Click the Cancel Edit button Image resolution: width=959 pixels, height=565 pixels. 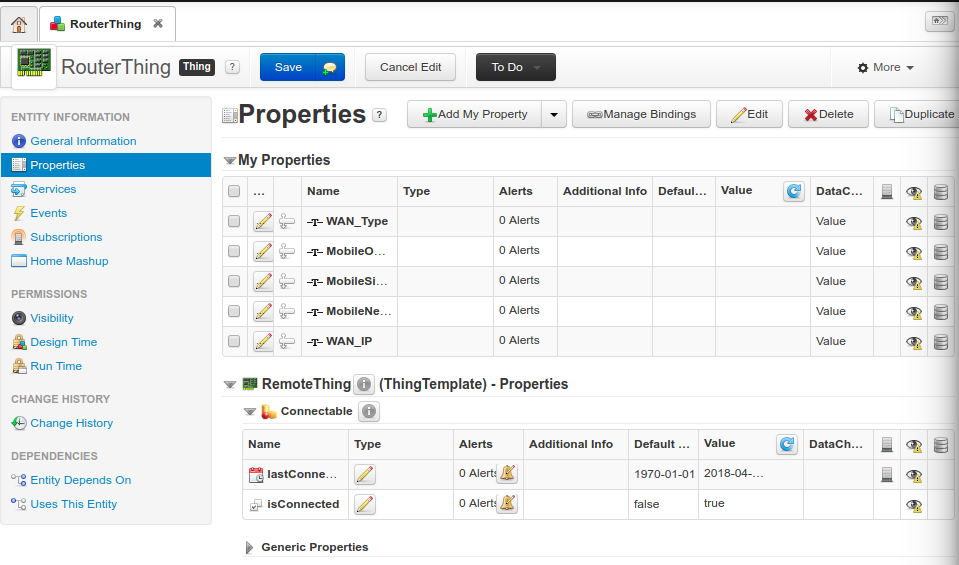click(x=410, y=67)
